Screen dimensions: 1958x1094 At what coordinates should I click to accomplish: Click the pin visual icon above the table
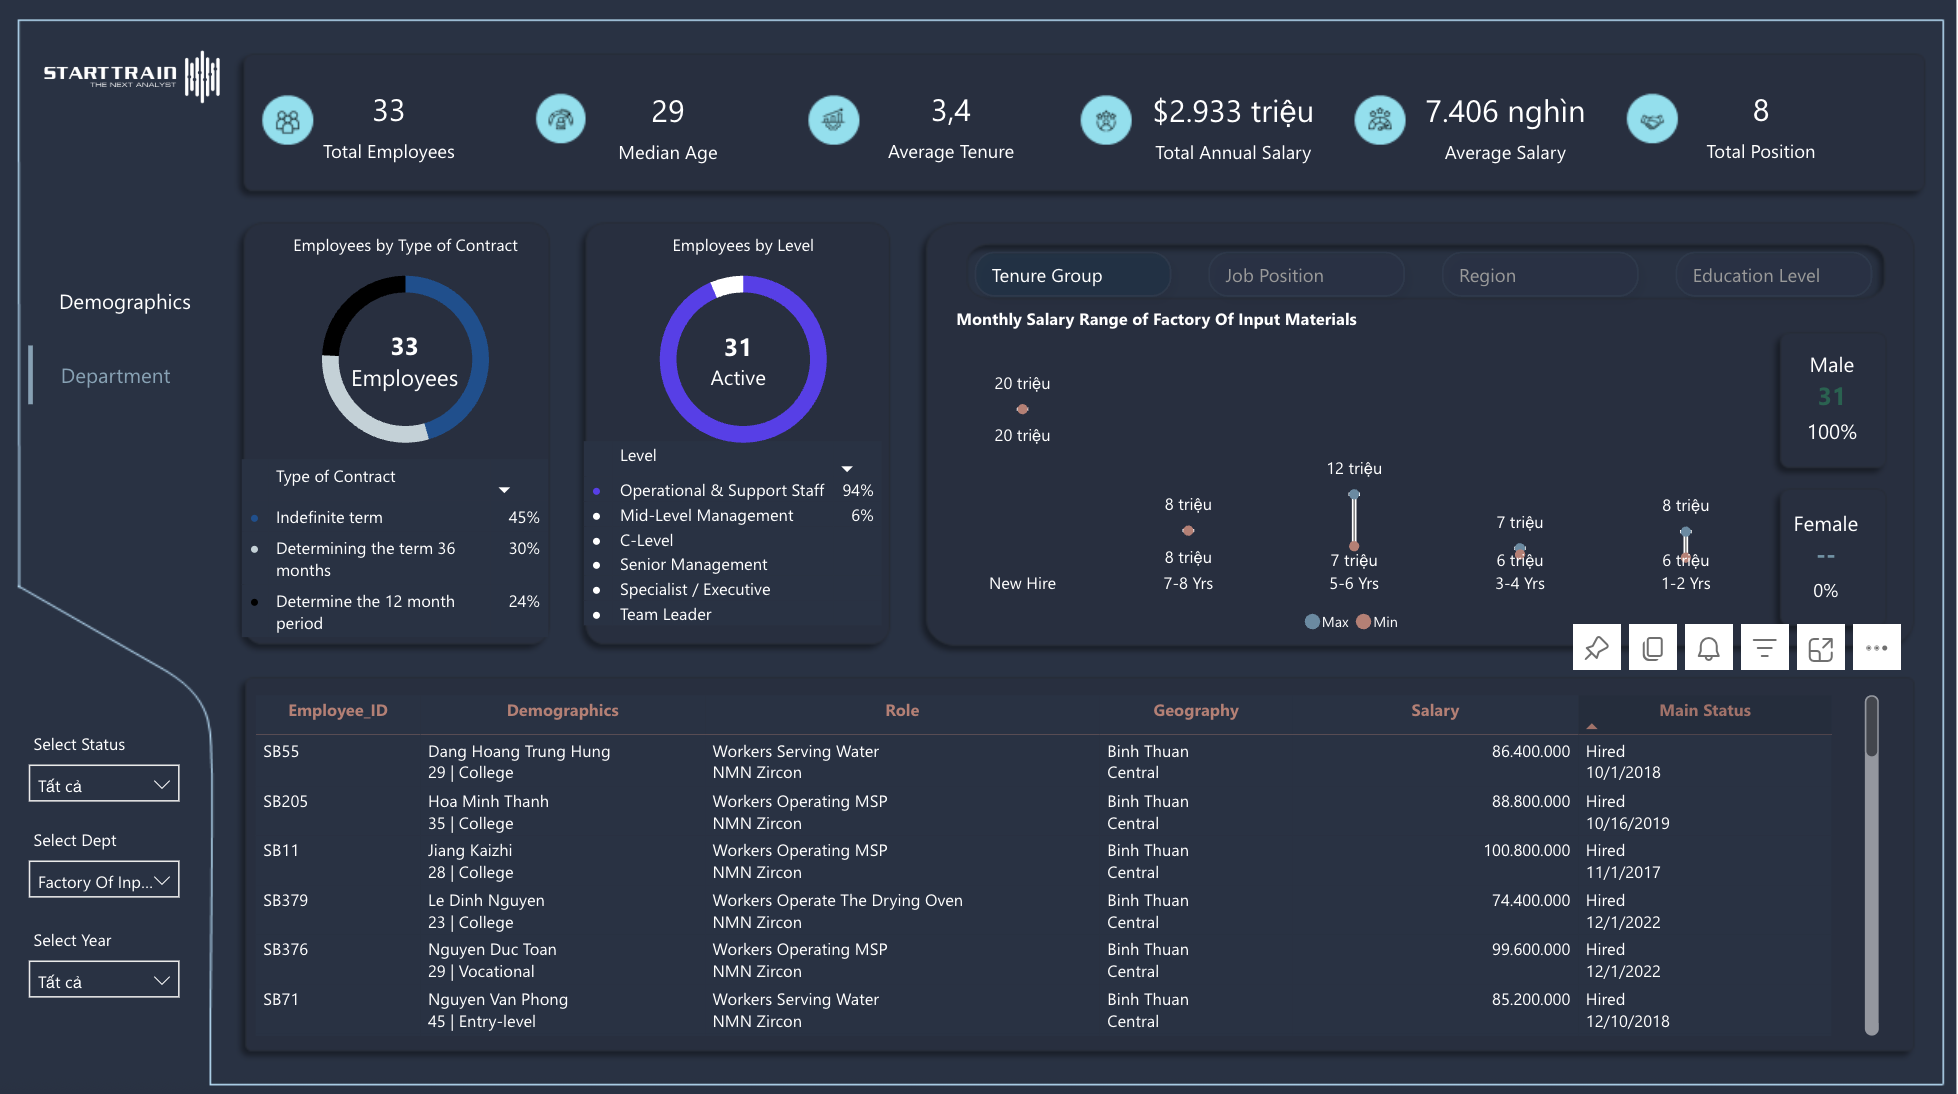(x=1597, y=647)
